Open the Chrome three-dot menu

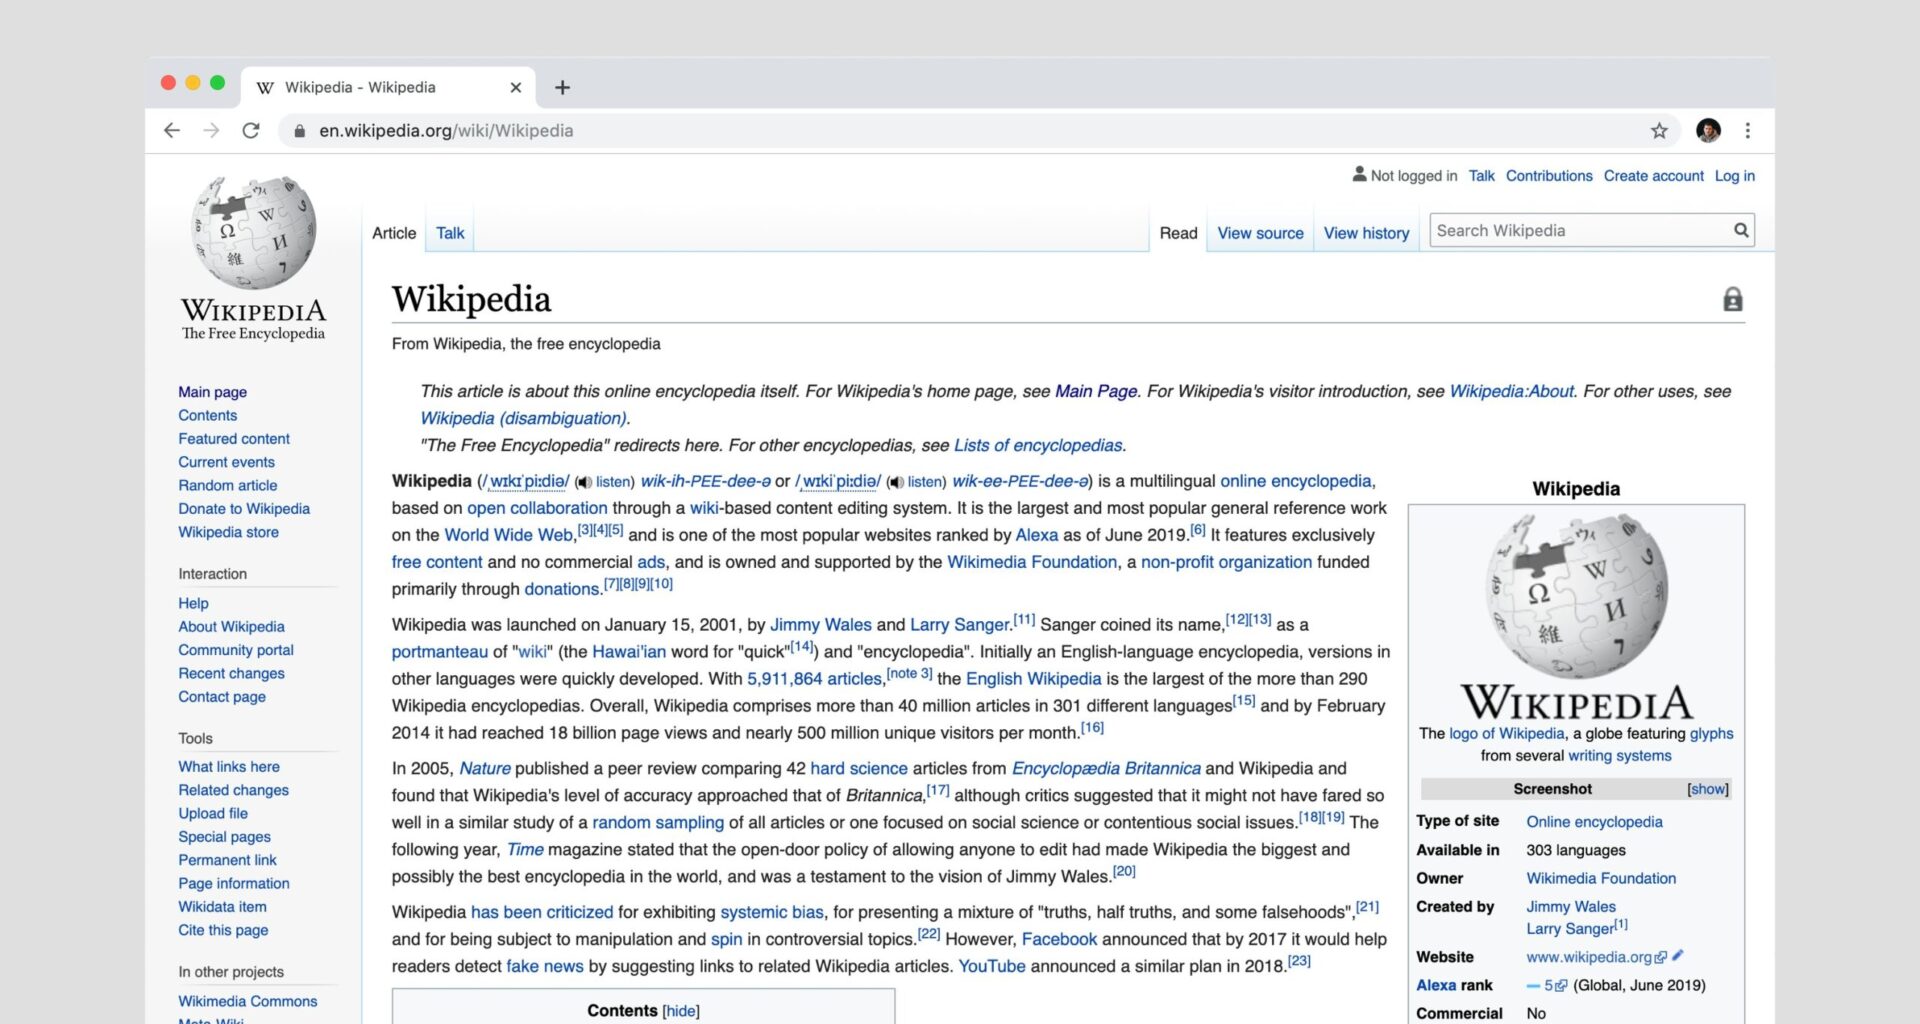1748,130
